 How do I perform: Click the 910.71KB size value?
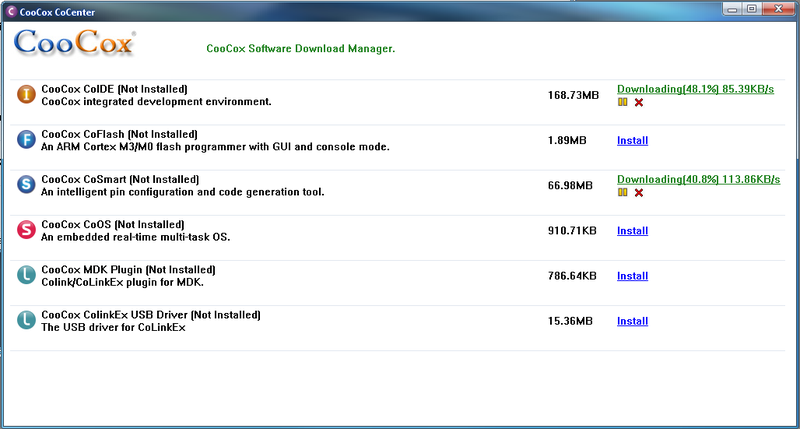[x=572, y=231]
